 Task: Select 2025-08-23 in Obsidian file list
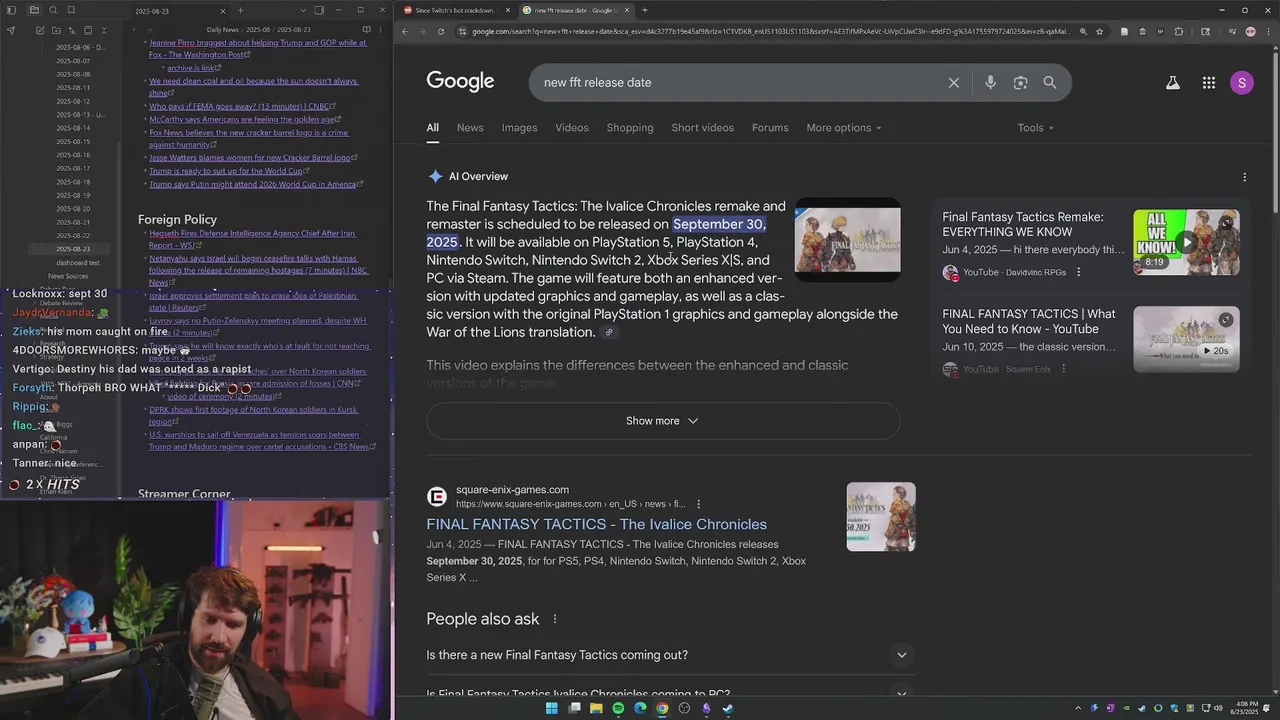coord(73,249)
